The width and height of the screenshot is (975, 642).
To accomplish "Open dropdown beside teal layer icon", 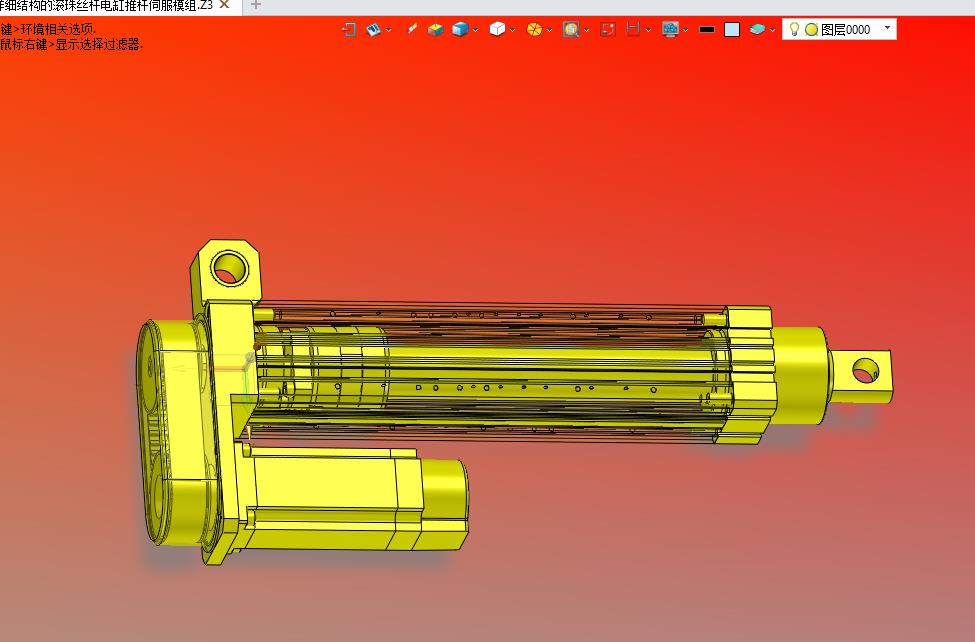I will [772, 30].
